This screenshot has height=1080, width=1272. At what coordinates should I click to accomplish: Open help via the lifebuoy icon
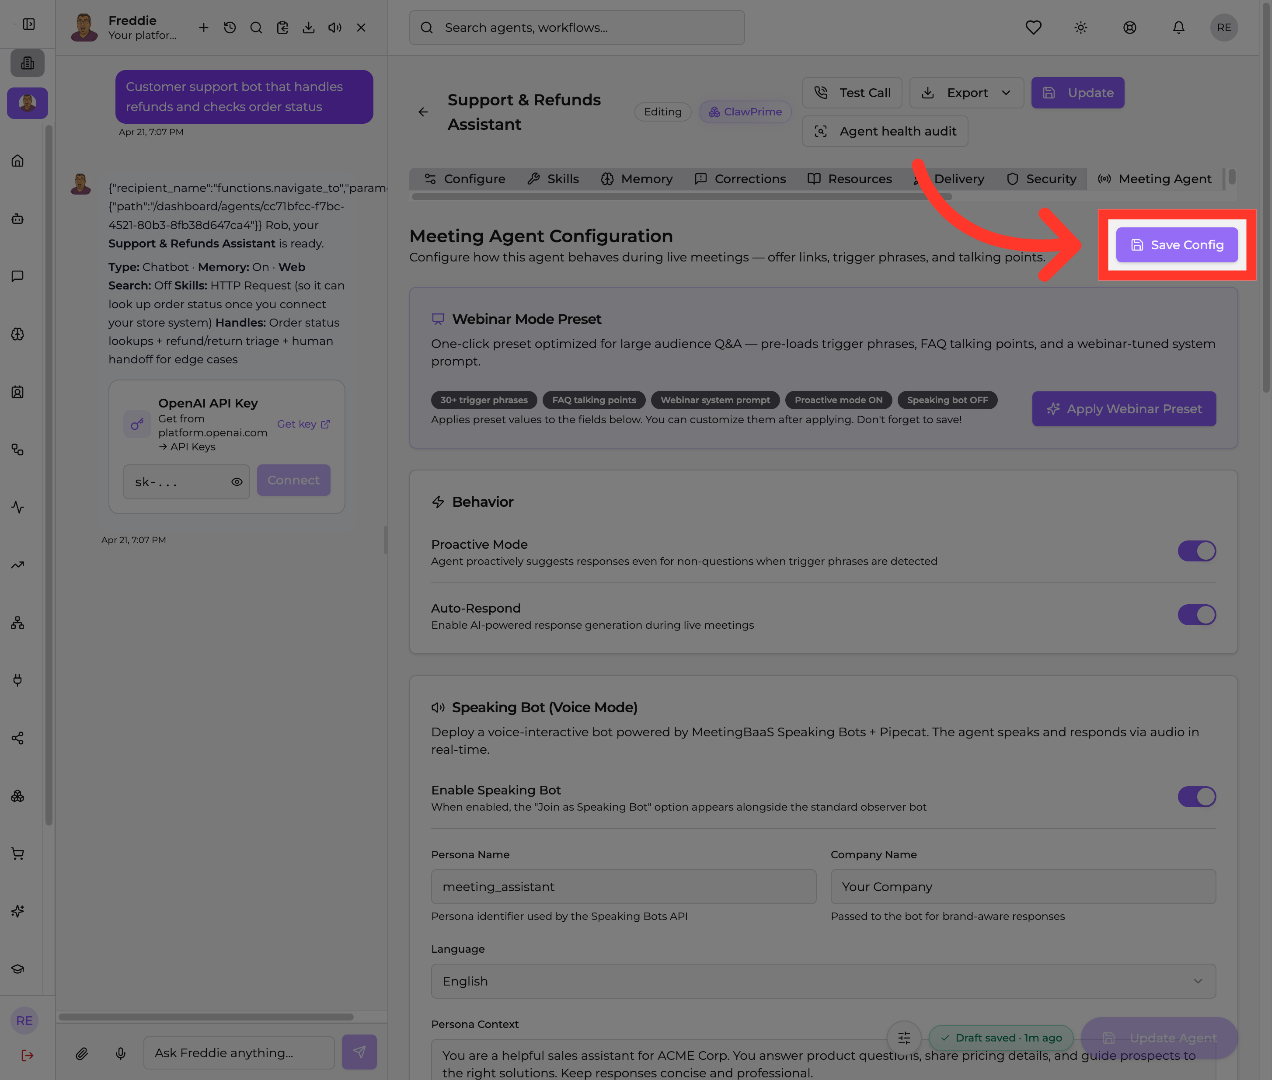pyautogui.click(x=1130, y=28)
